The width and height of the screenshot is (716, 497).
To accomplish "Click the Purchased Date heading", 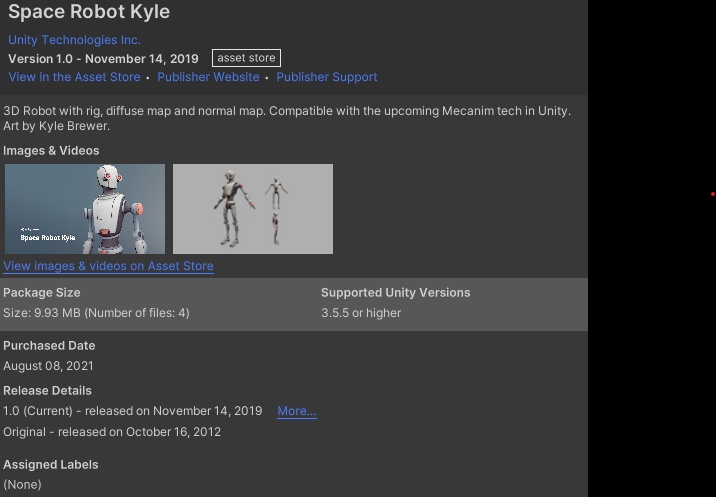I will (x=49, y=345).
